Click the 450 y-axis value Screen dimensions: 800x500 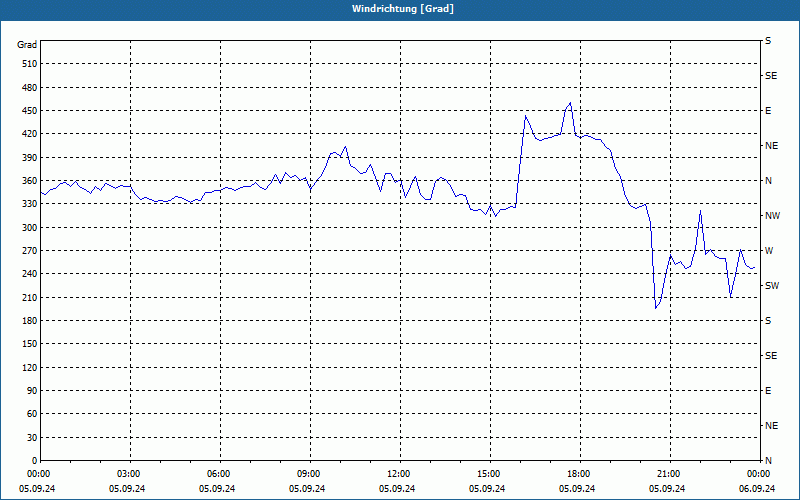[x=30, y=111]
